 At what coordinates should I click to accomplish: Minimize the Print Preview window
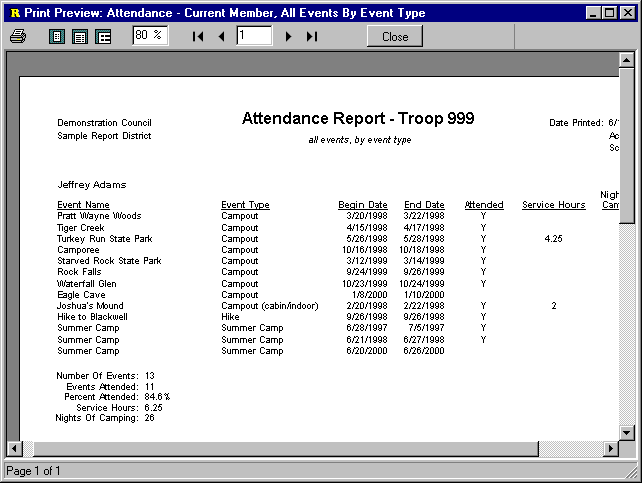coord(593,13)
